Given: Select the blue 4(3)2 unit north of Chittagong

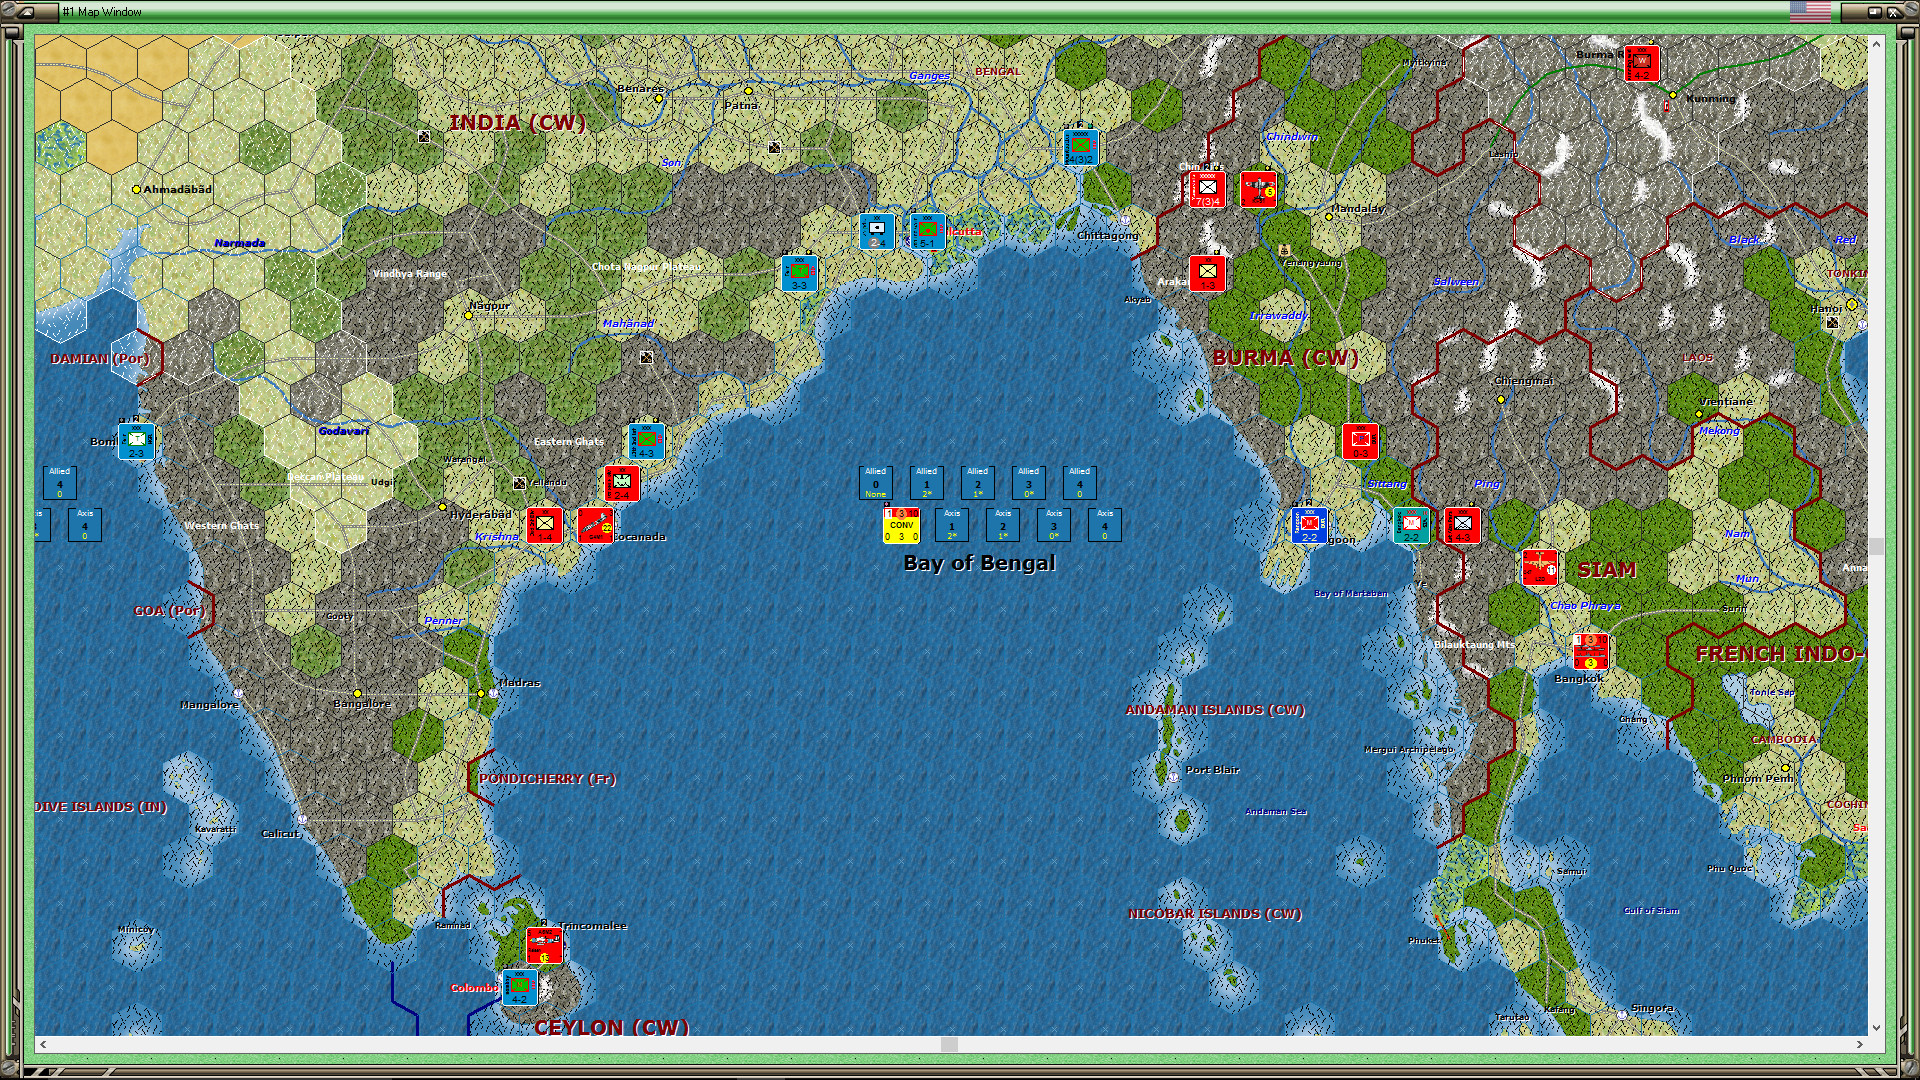Looking at the screenshot, I should (x=1081, y=147).
